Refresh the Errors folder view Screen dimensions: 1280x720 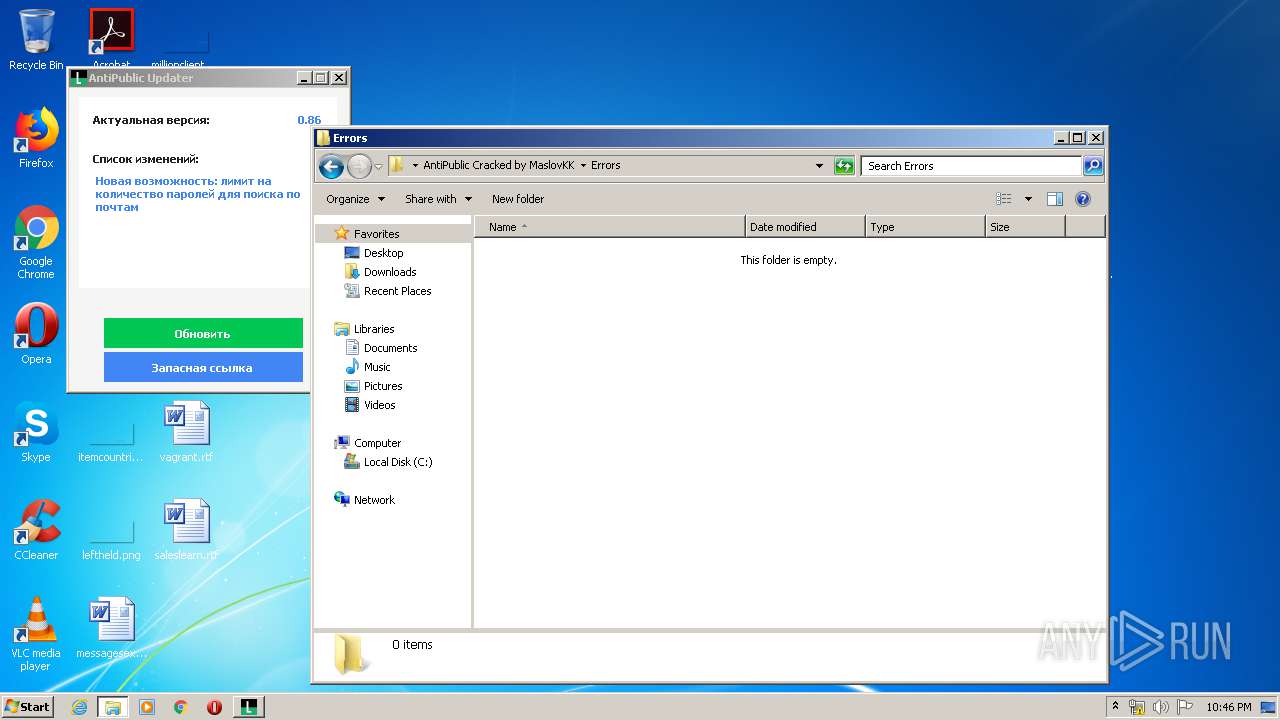click(x=845, y=166)
